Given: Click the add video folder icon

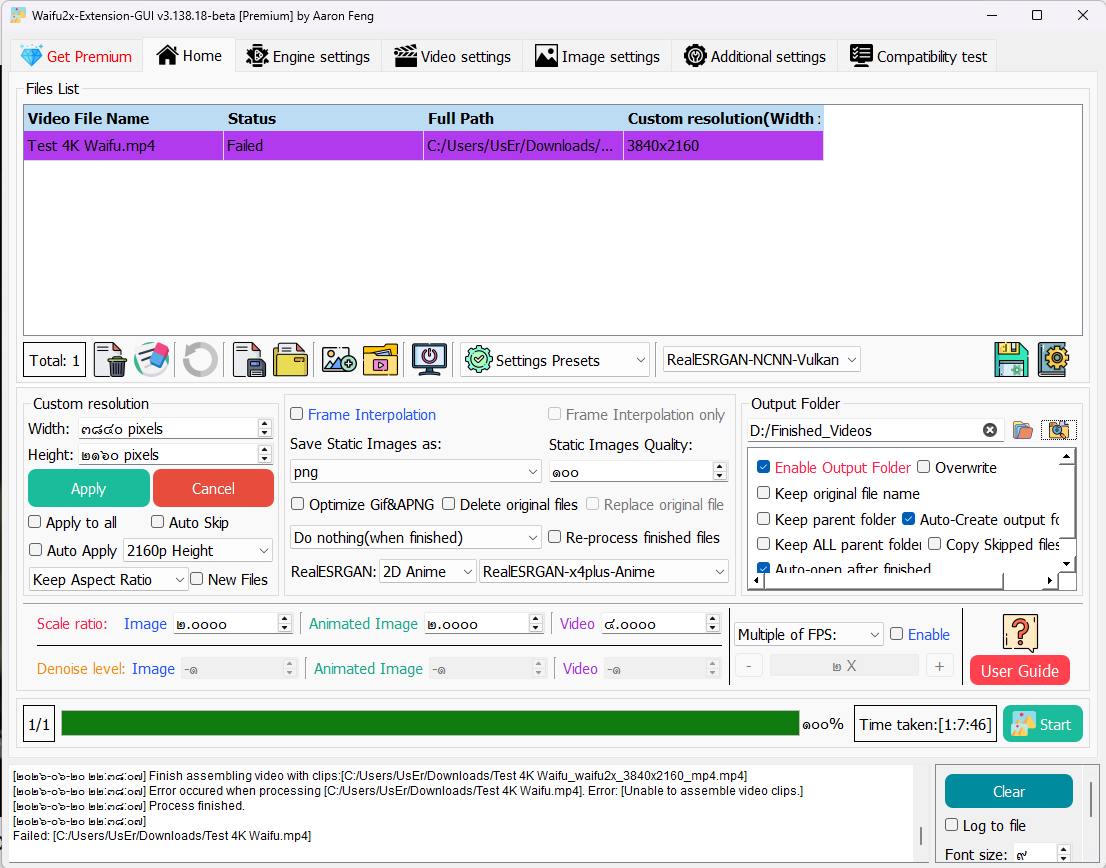Looking at the screenshot, I should tap(381, 360).
